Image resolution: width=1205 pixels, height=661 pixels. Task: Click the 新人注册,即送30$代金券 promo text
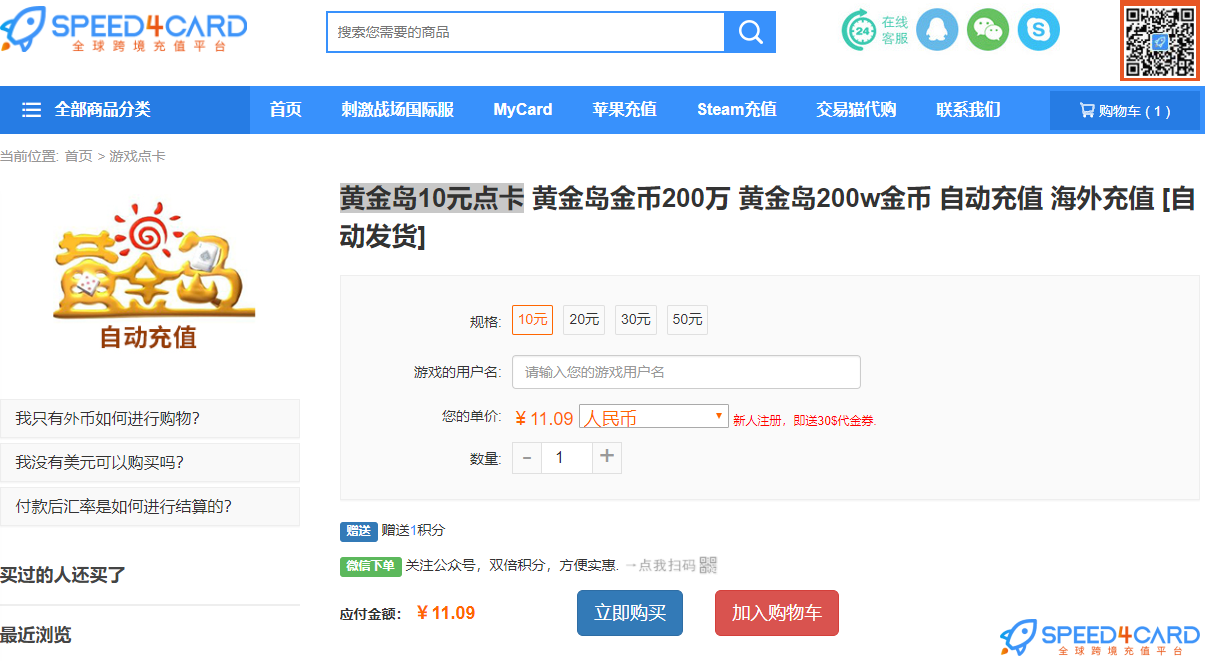pyautogui.click(x=805, y=421)
